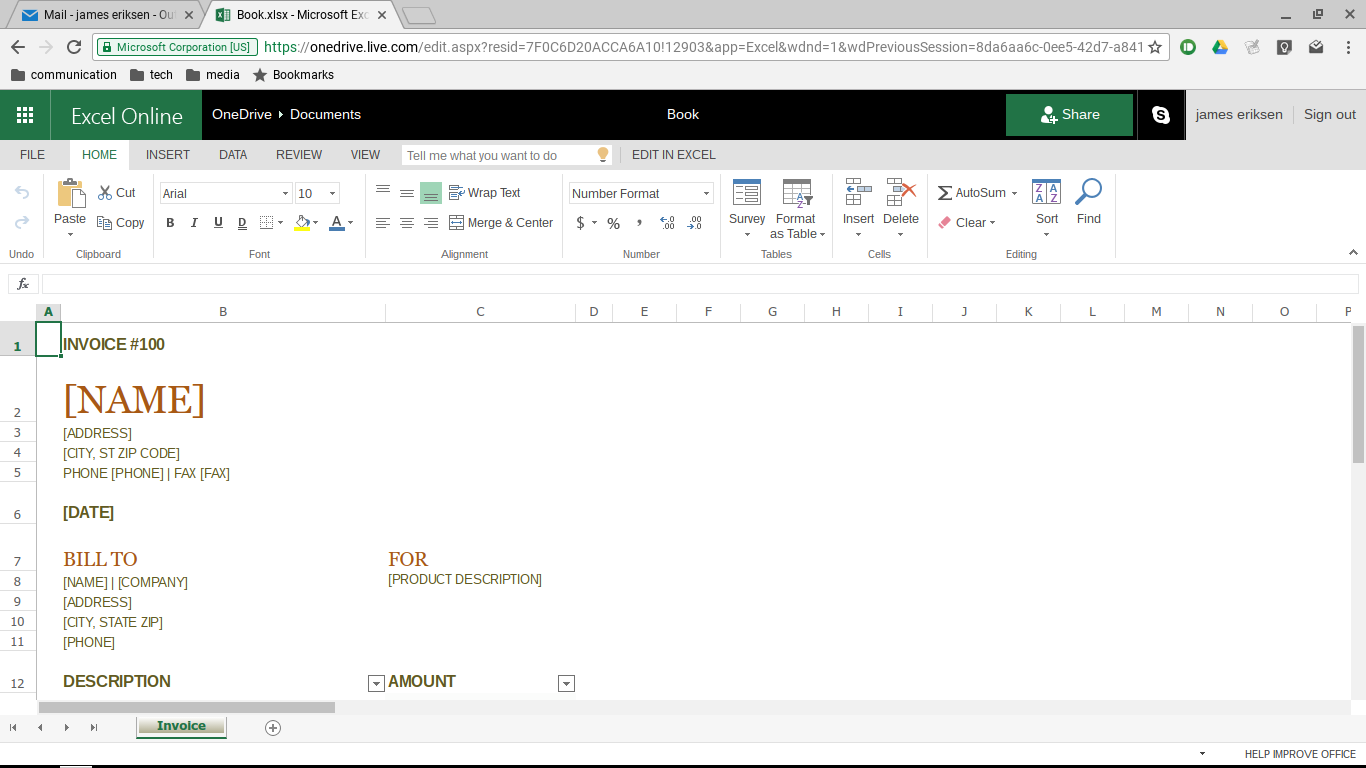Open the OneDrive breadcrumb link
This screenshot has width=1366, height=768.
click(242, 114)
